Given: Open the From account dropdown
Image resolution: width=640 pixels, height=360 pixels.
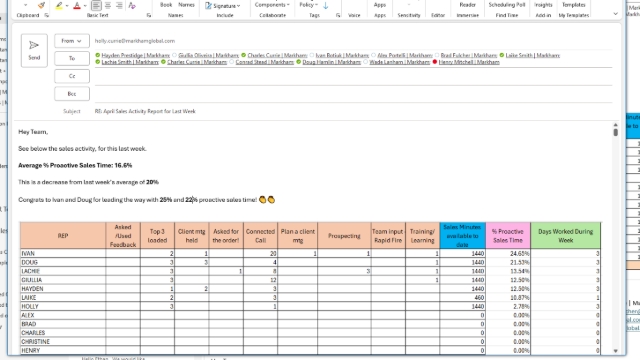Looking at the screenshot, I should pyautogui.click(x=72, y=41).
